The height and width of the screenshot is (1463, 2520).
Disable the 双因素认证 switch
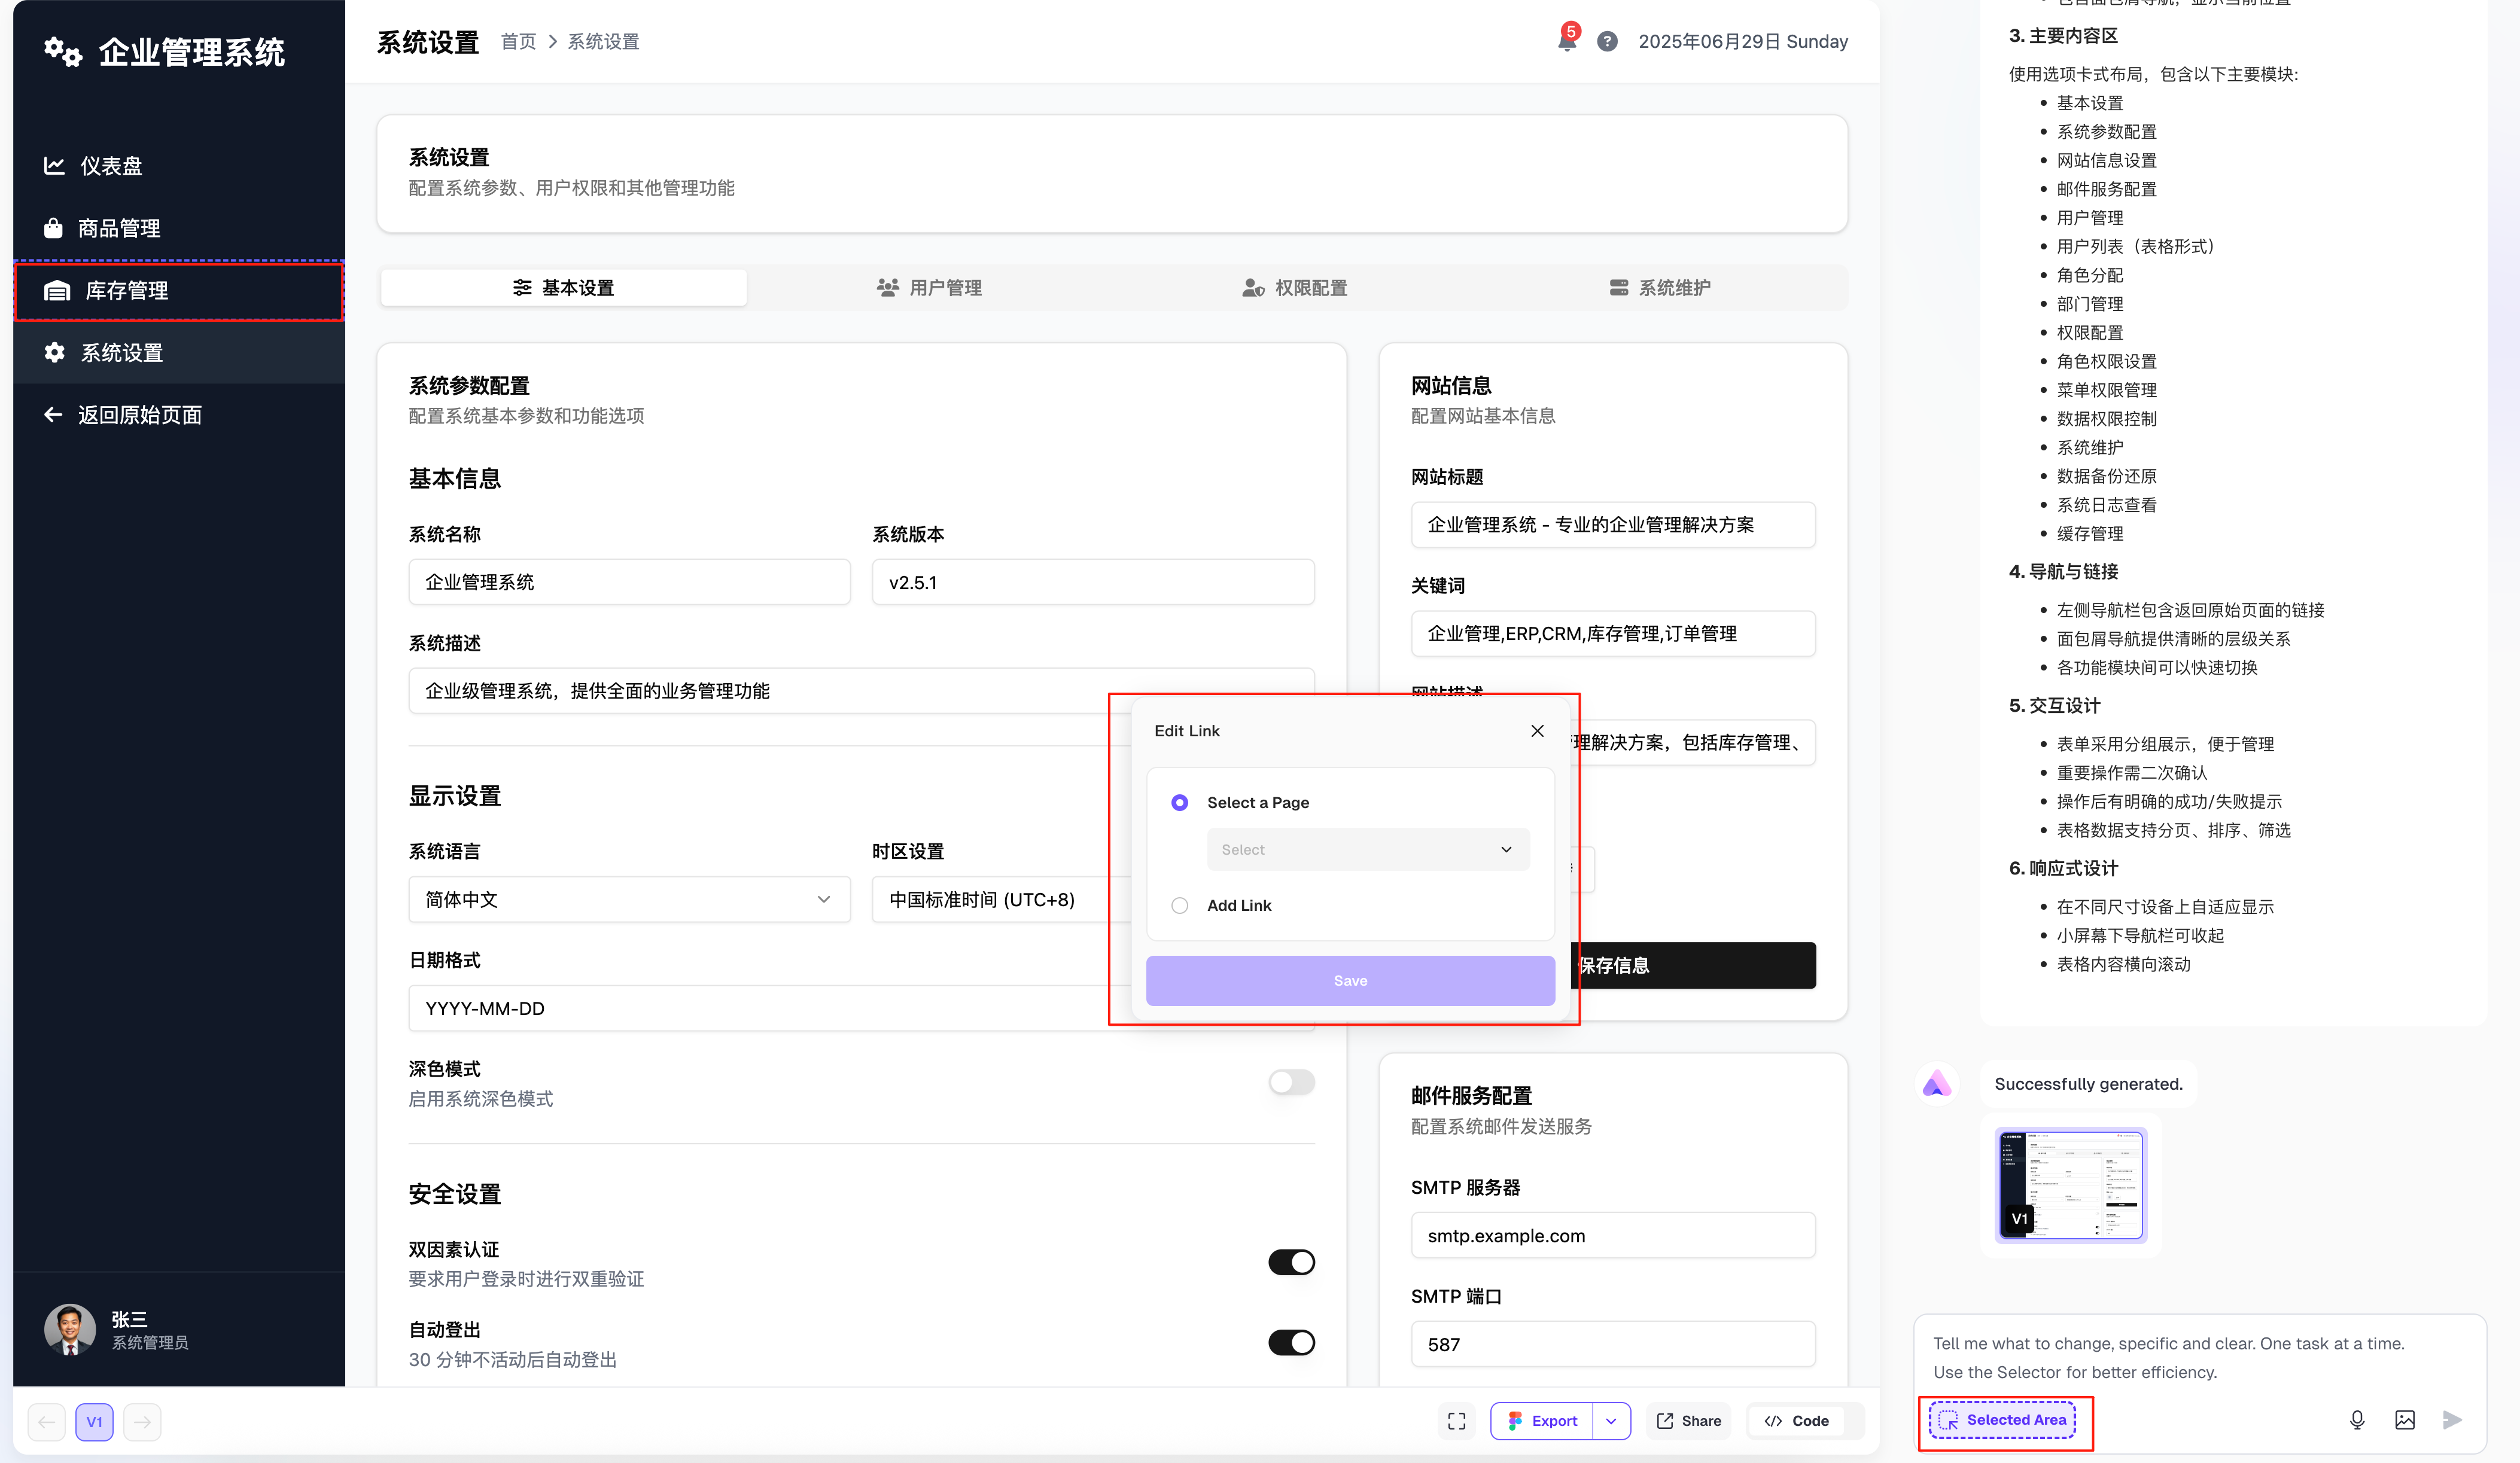point(1291,1262)
